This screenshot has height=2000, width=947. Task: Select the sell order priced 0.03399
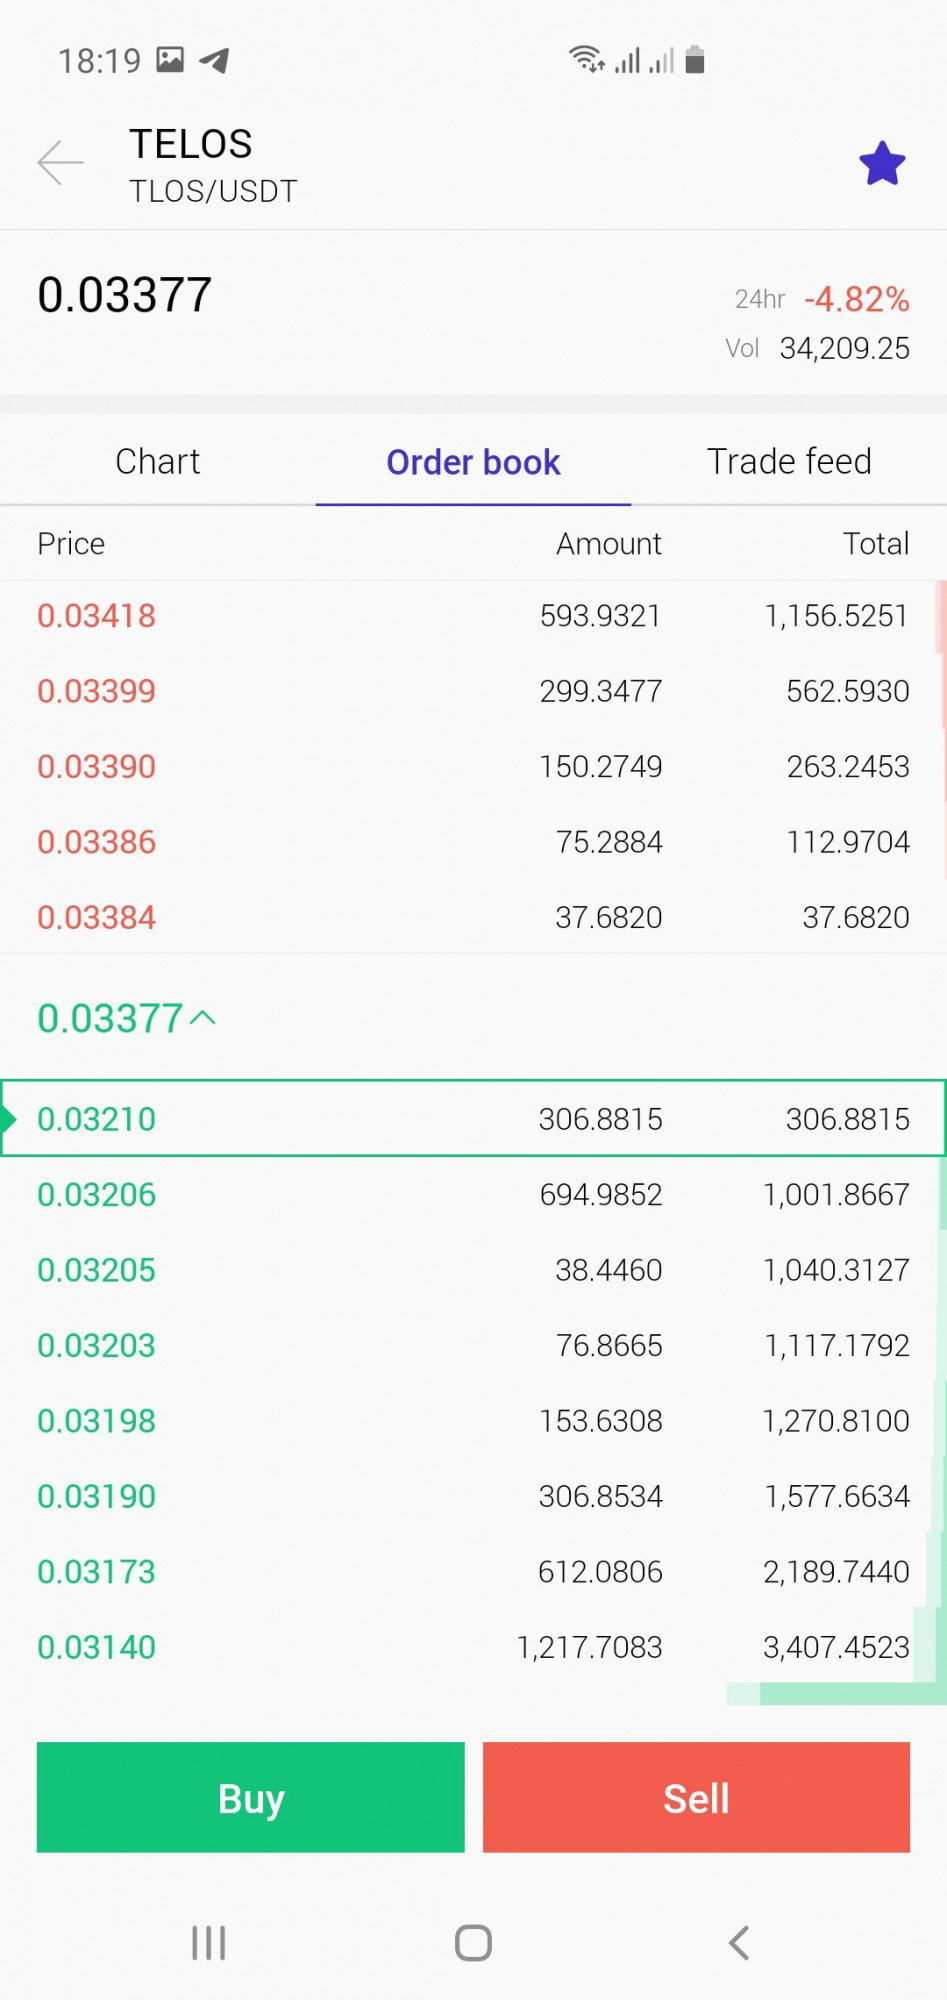(473, 691)
